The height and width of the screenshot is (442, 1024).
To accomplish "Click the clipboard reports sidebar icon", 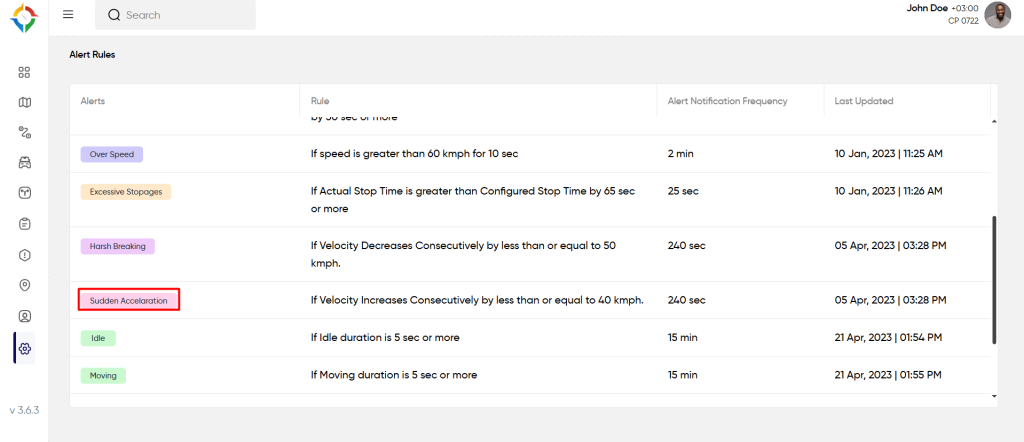I will tap(25, 224).
